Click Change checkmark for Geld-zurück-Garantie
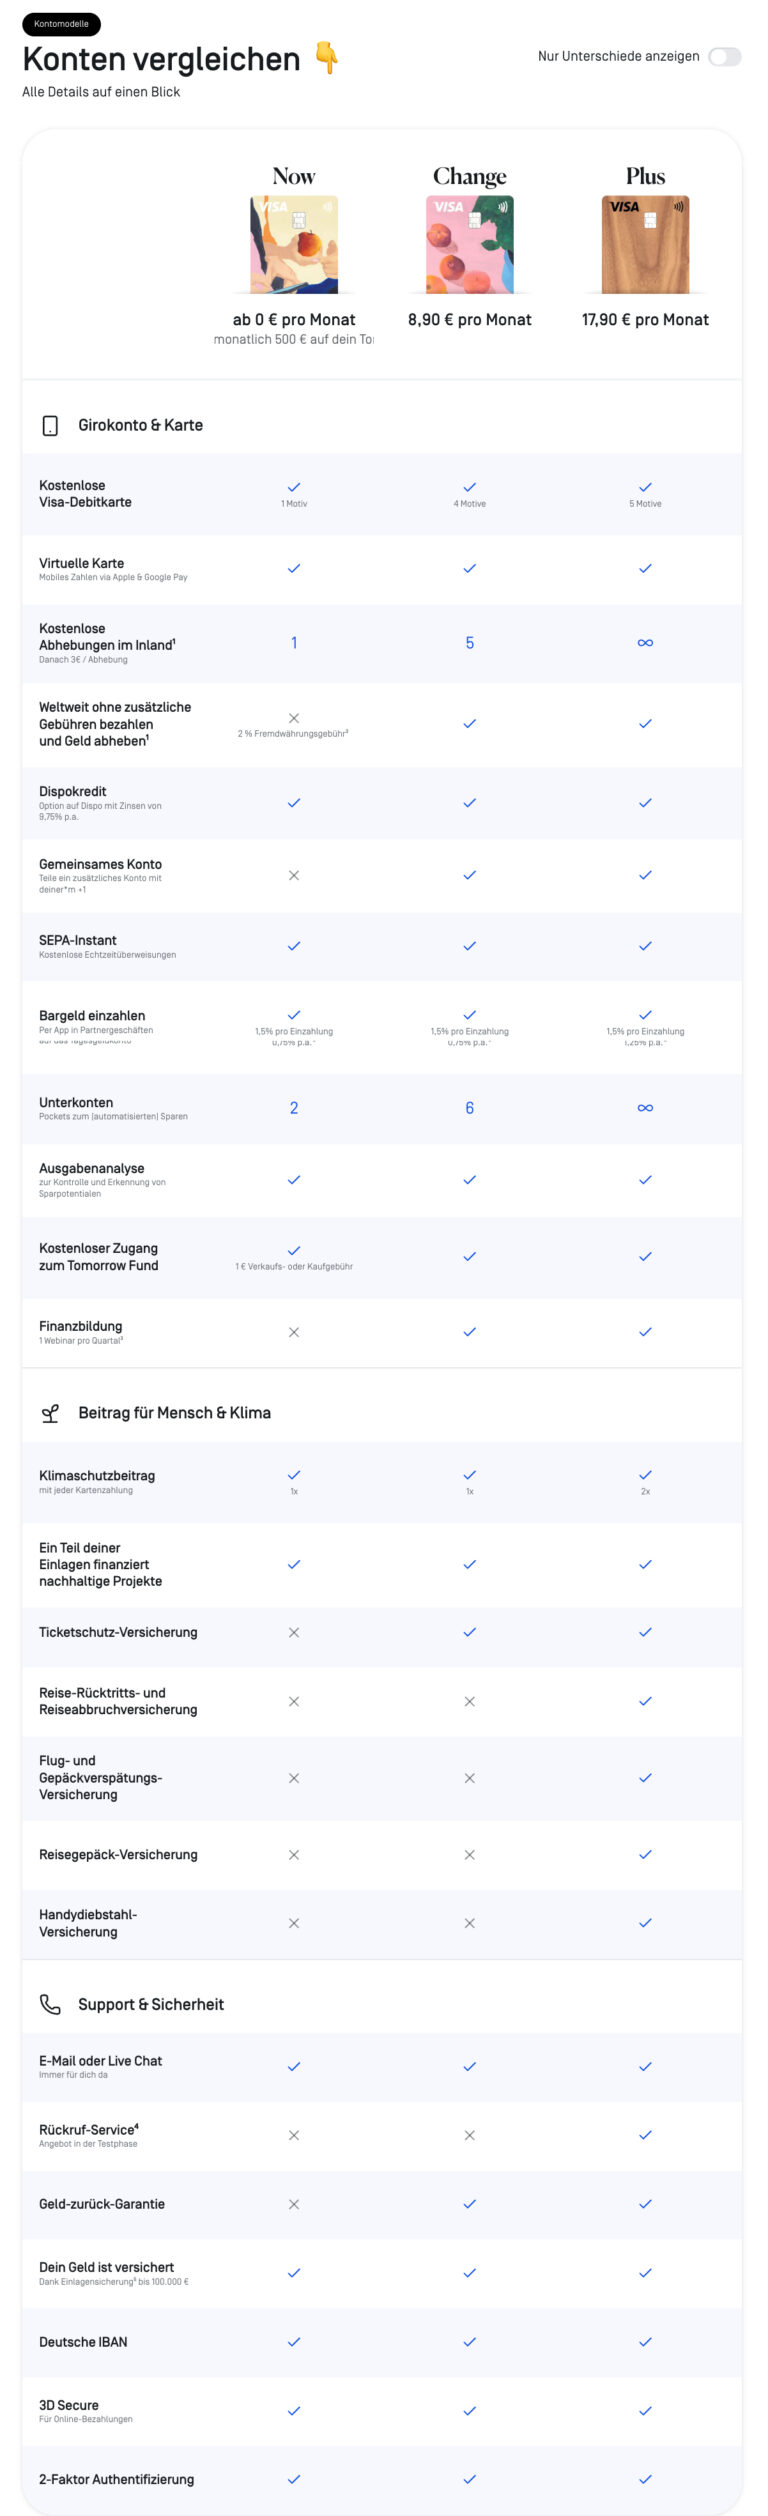Image resolution: width=768 pixels, height=2516 pixels. point(470,2204)
